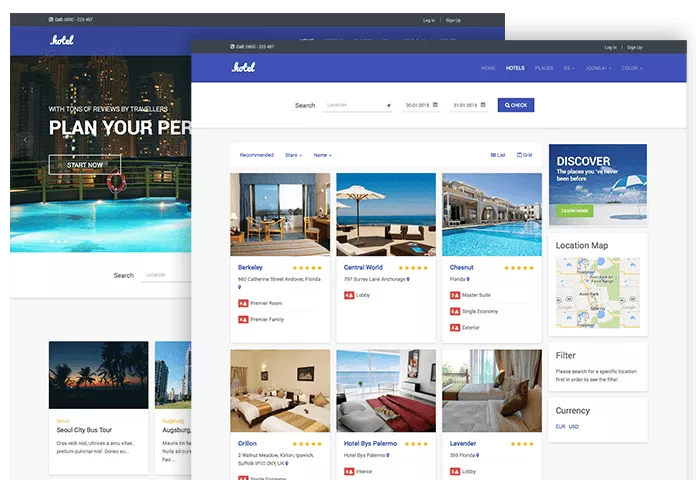Click Berkeley room photo thumbnail
The image size is (696, 480).
280,214
